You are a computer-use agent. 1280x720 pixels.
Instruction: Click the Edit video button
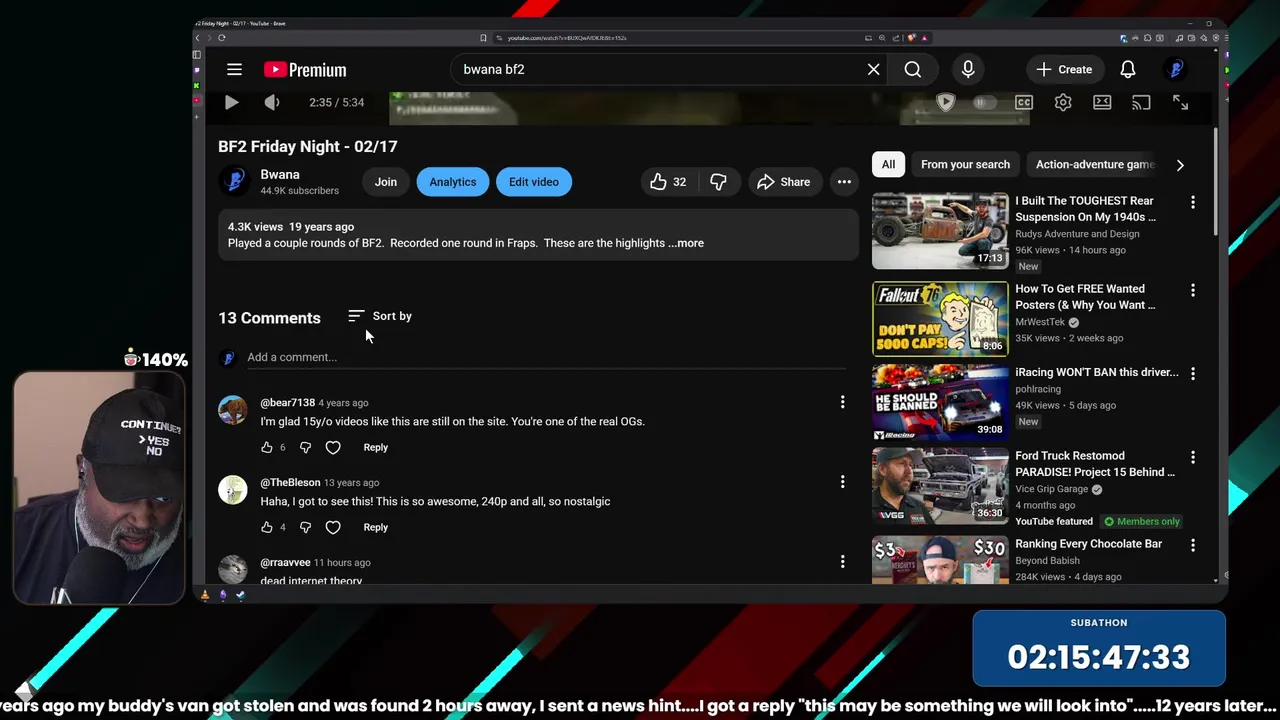pyautogui.click(x=533, y=182)
